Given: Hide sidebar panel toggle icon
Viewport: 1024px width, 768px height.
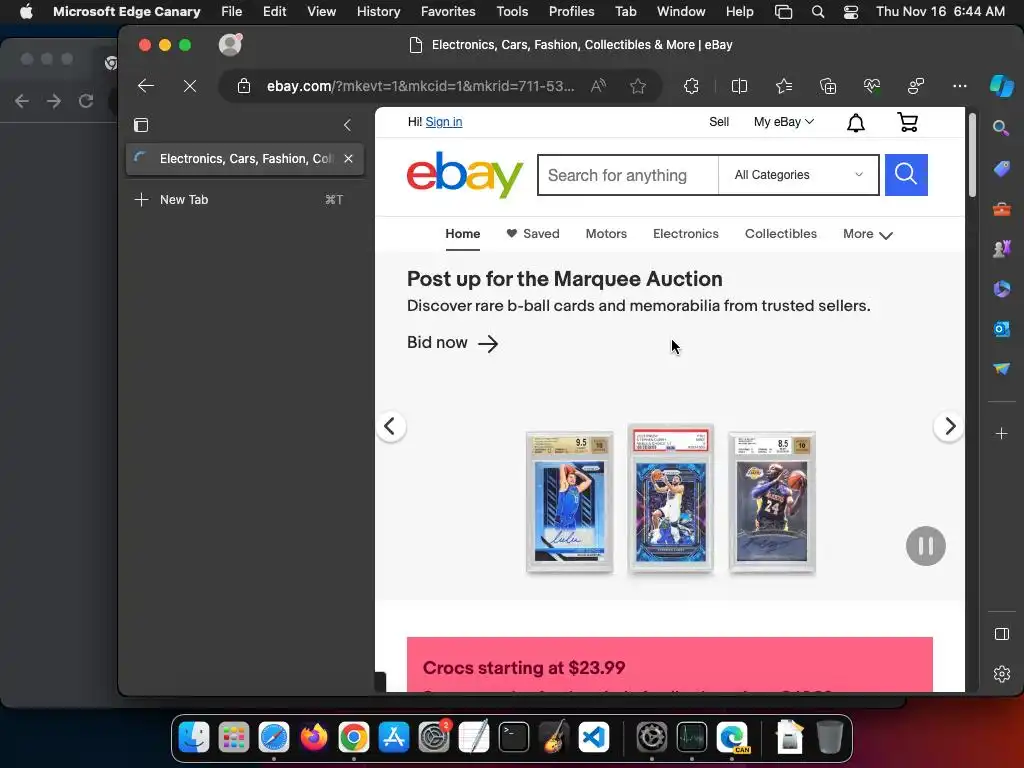Looking at the screenshot, I should [1001, 634].
